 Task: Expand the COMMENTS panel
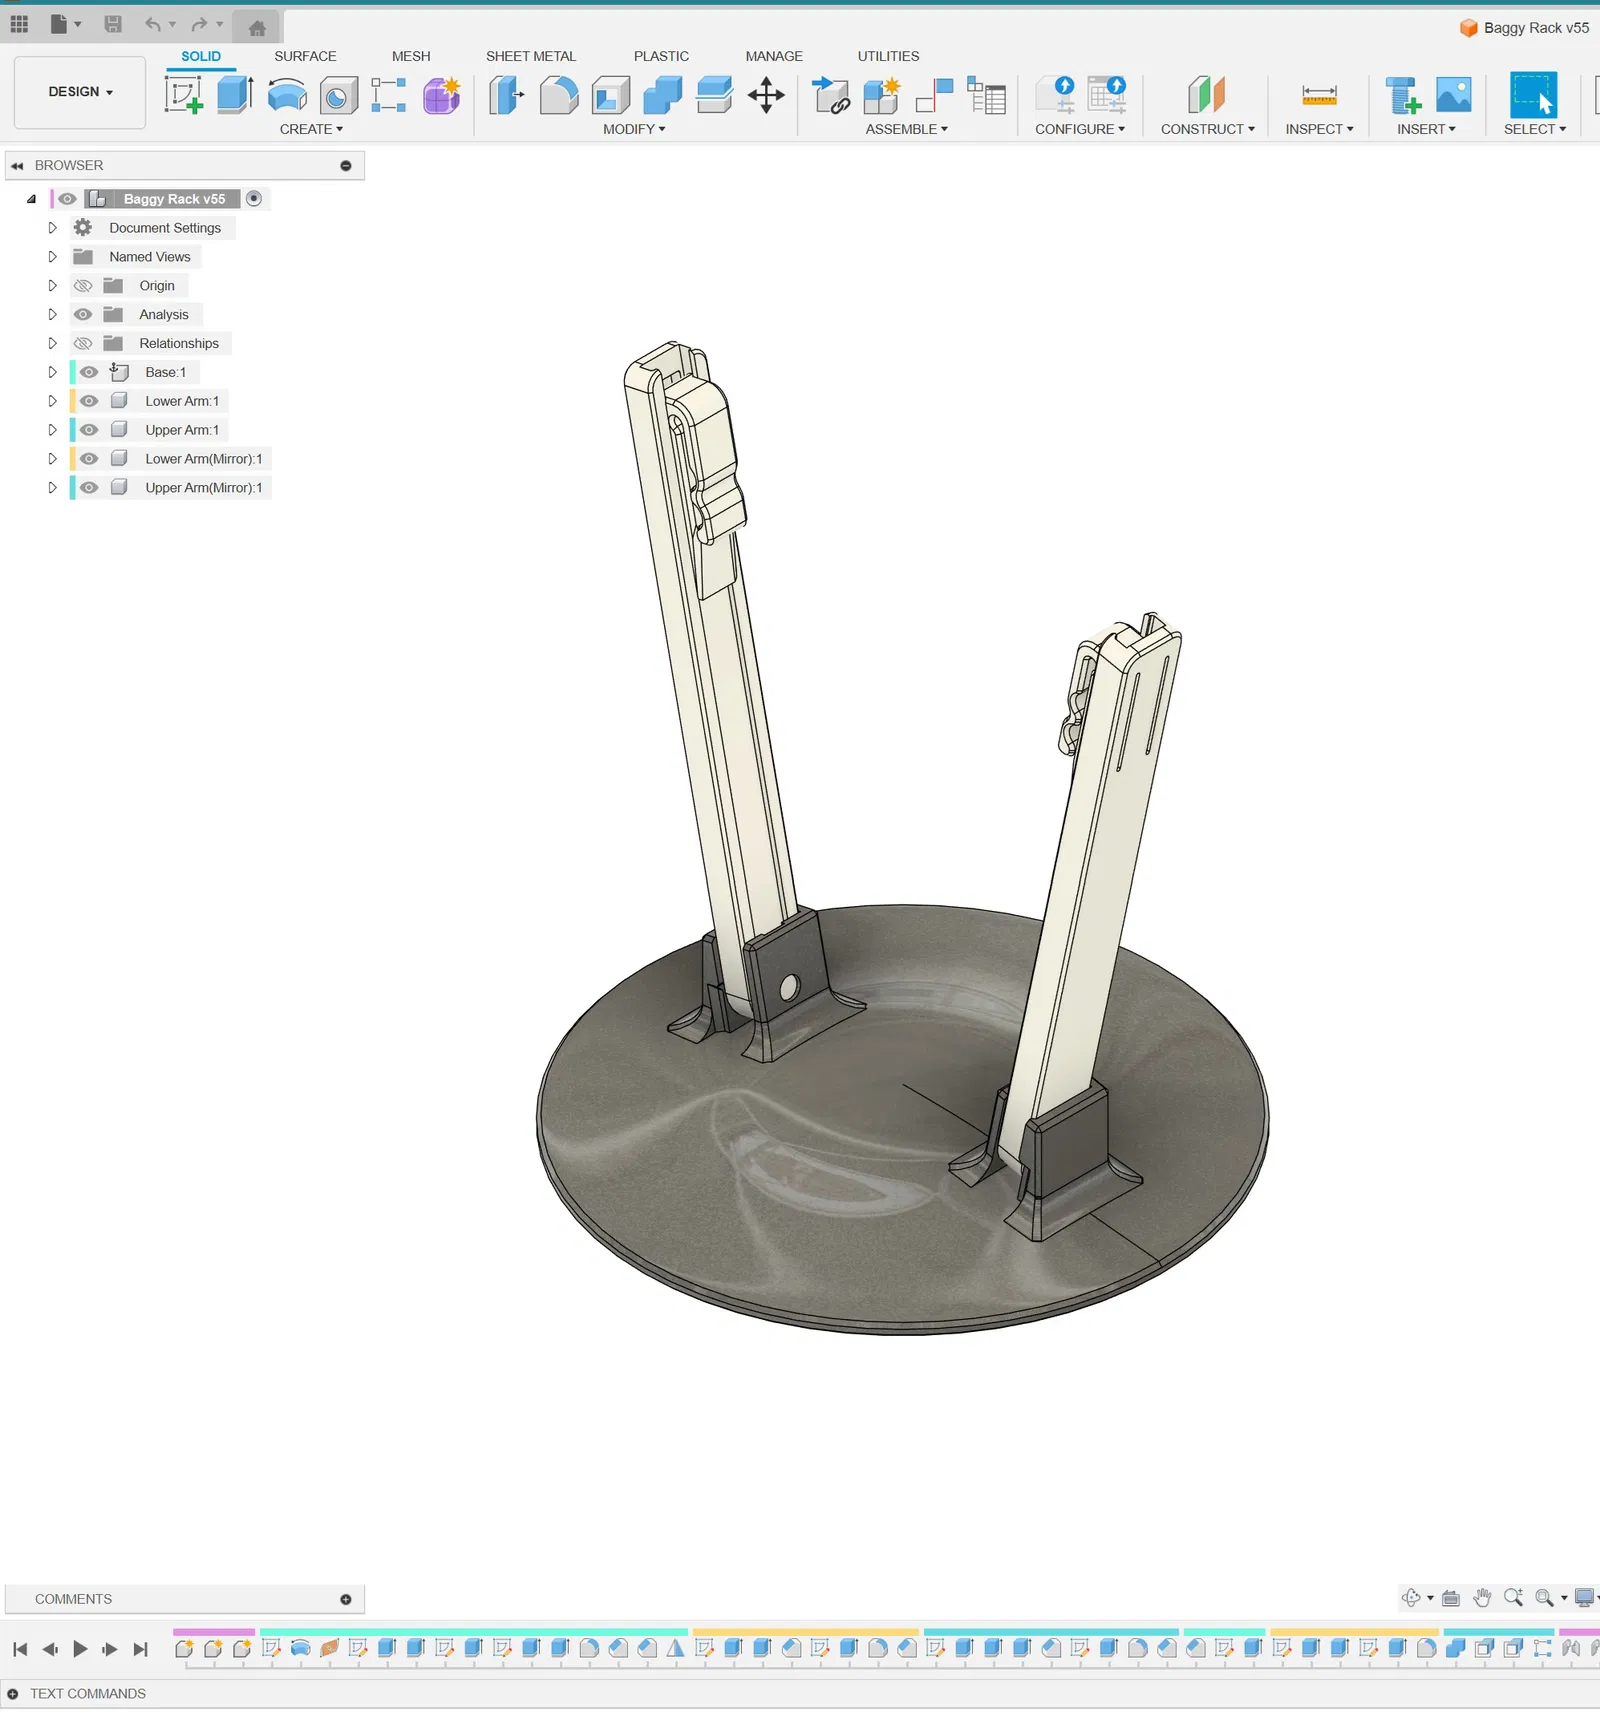[346, 1600]
